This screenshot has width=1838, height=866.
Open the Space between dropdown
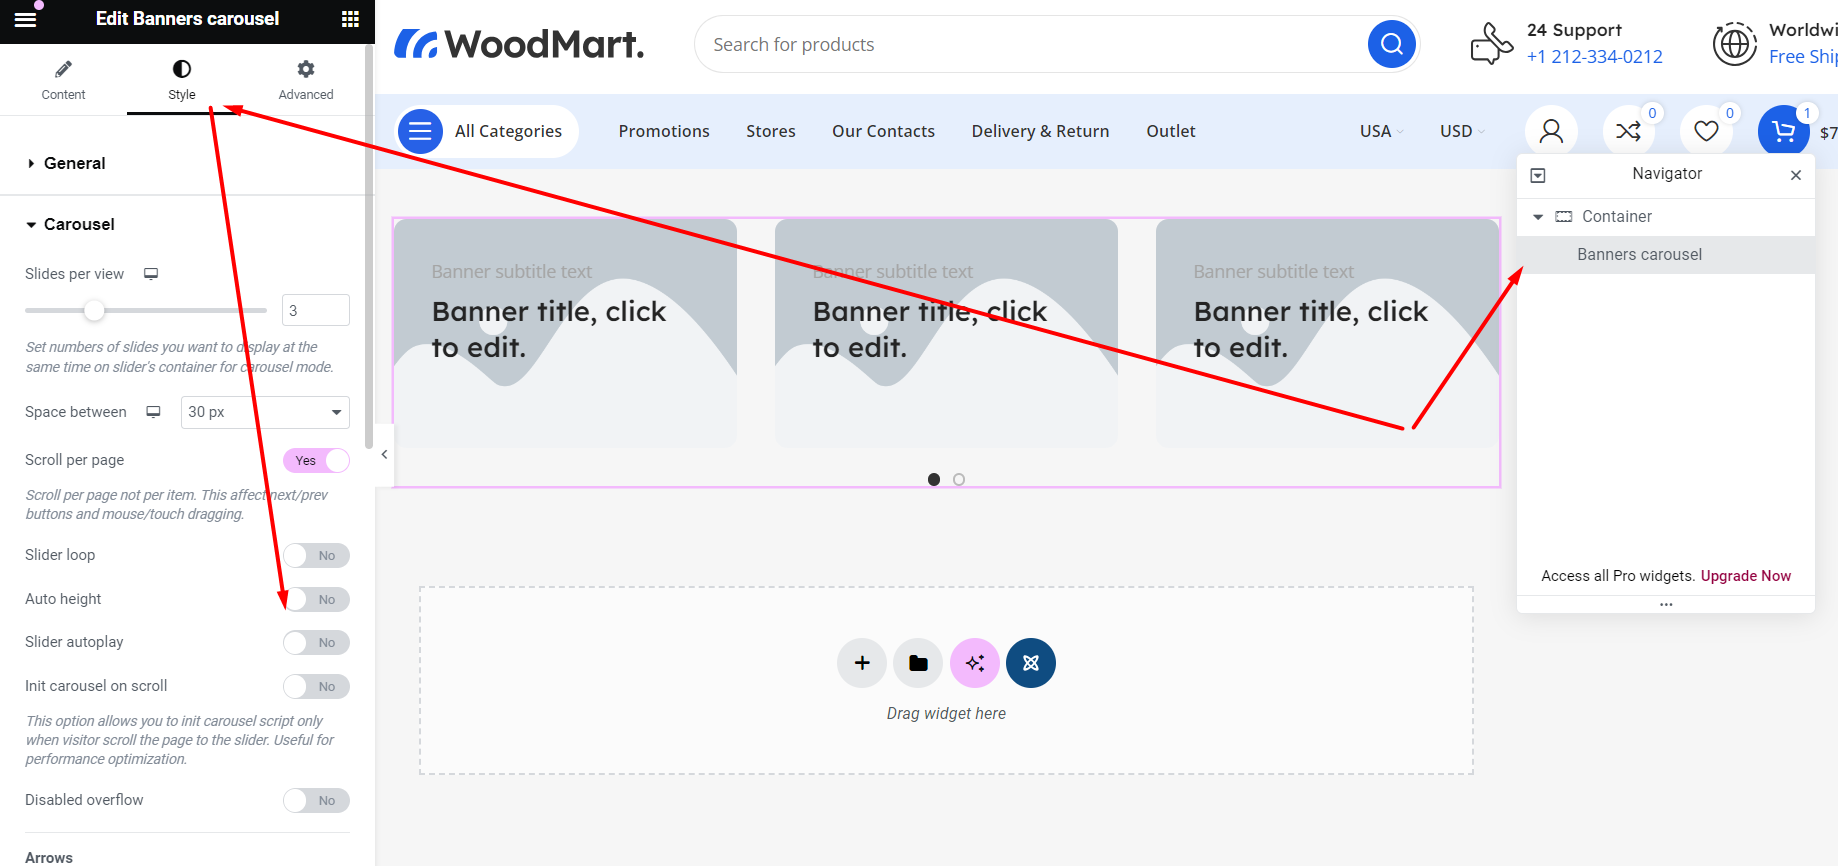[265, 412]
